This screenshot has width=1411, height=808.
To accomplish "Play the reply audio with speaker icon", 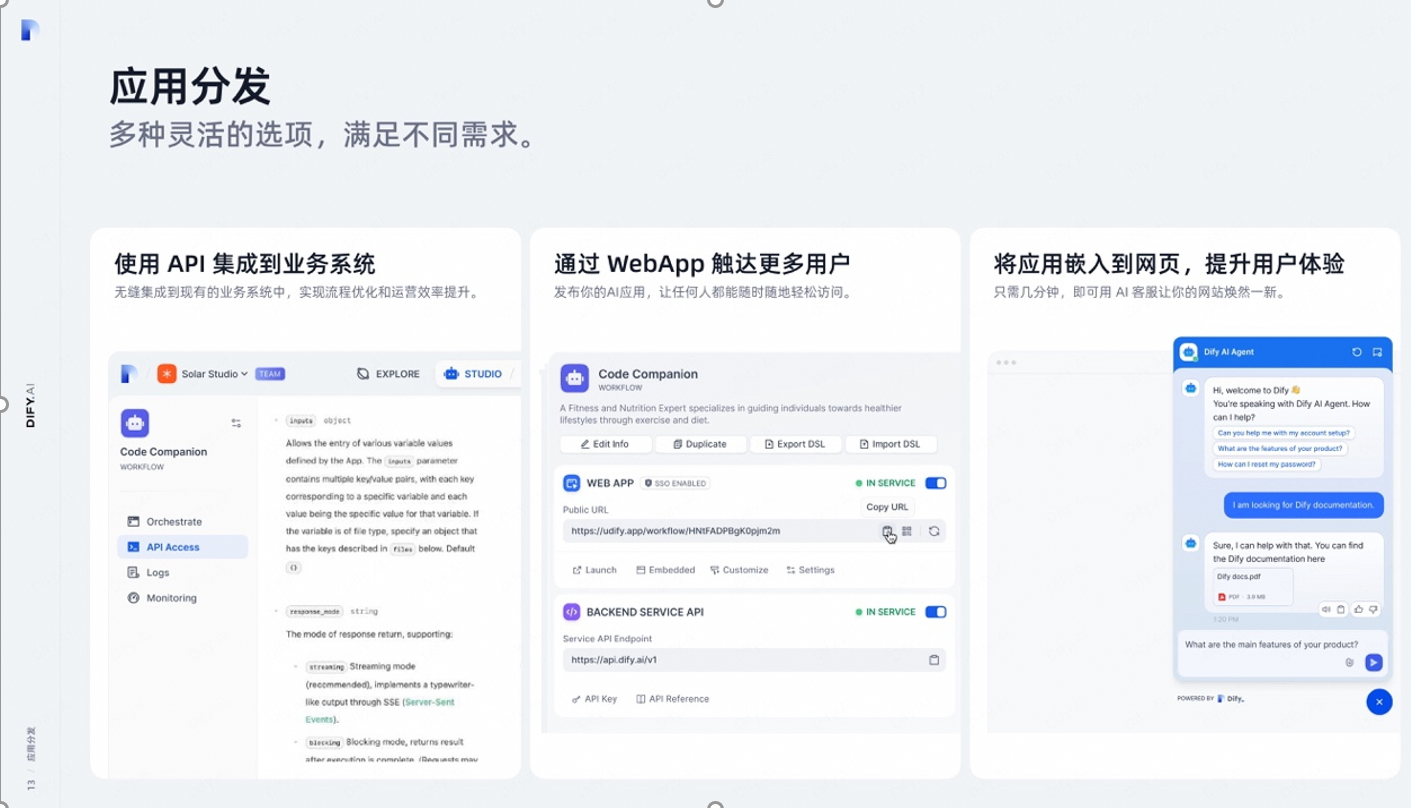I will (1326, 609).
